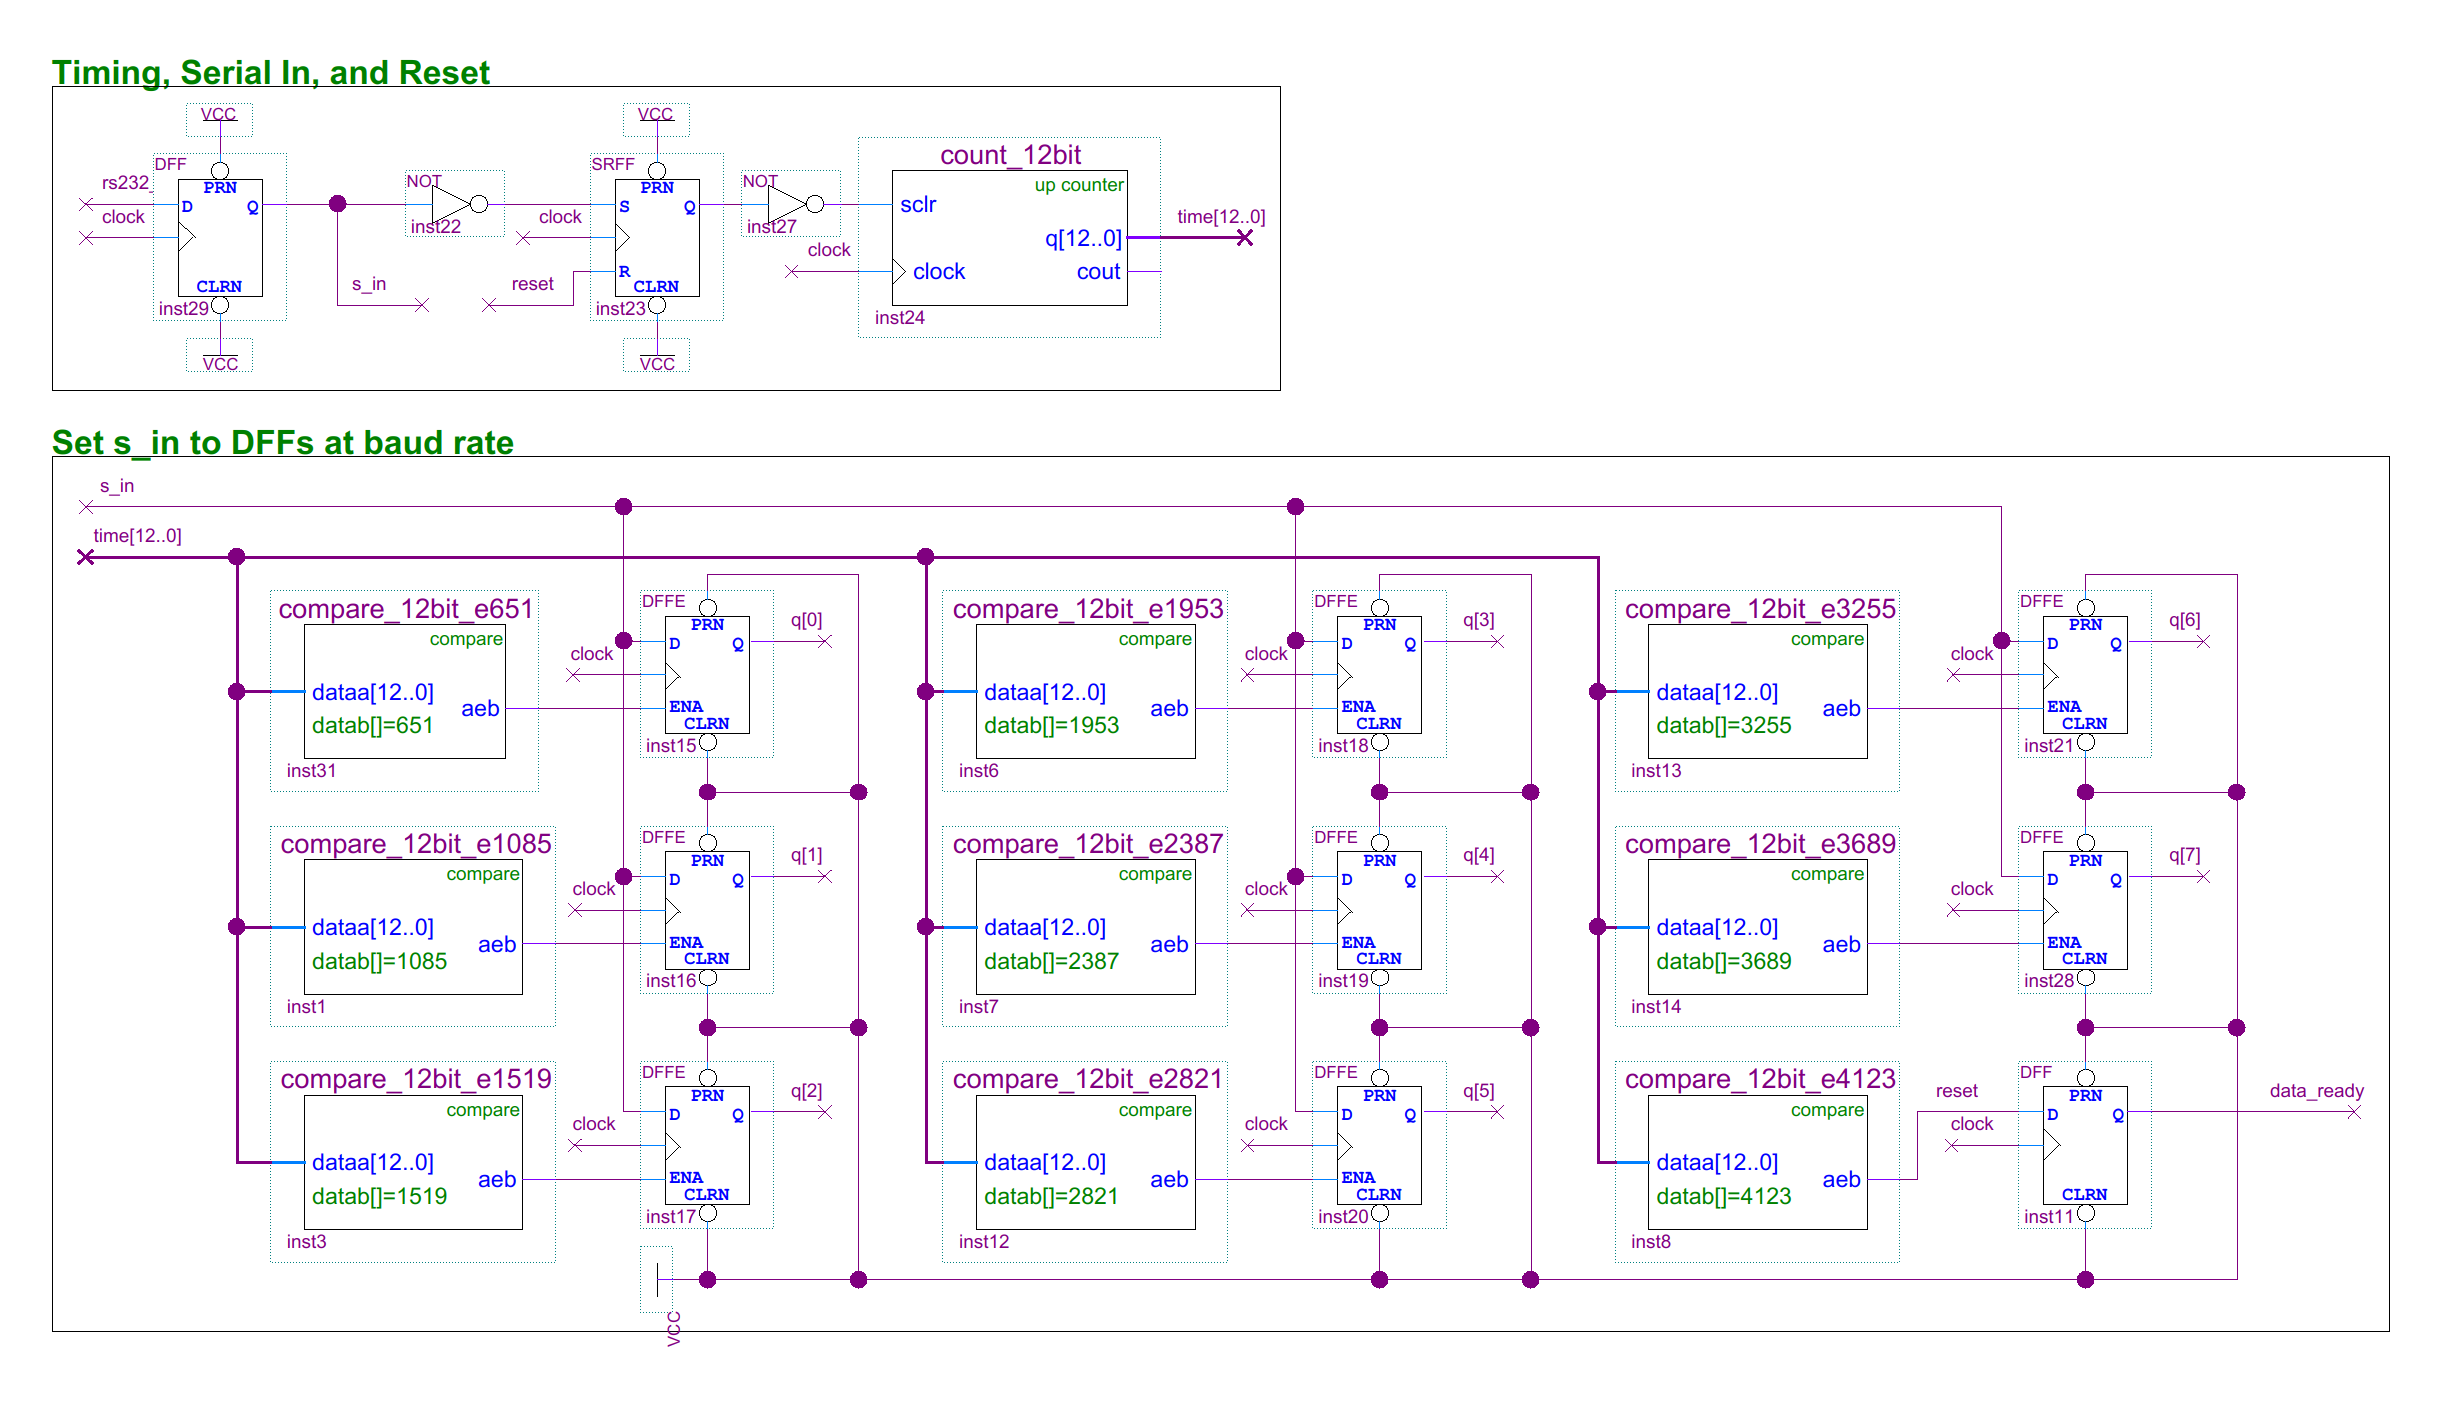The width and height of the screenshot is (2446, 1405).
Task: Select the time[12..0] bus label in the lower section
Action: [137, 536]
